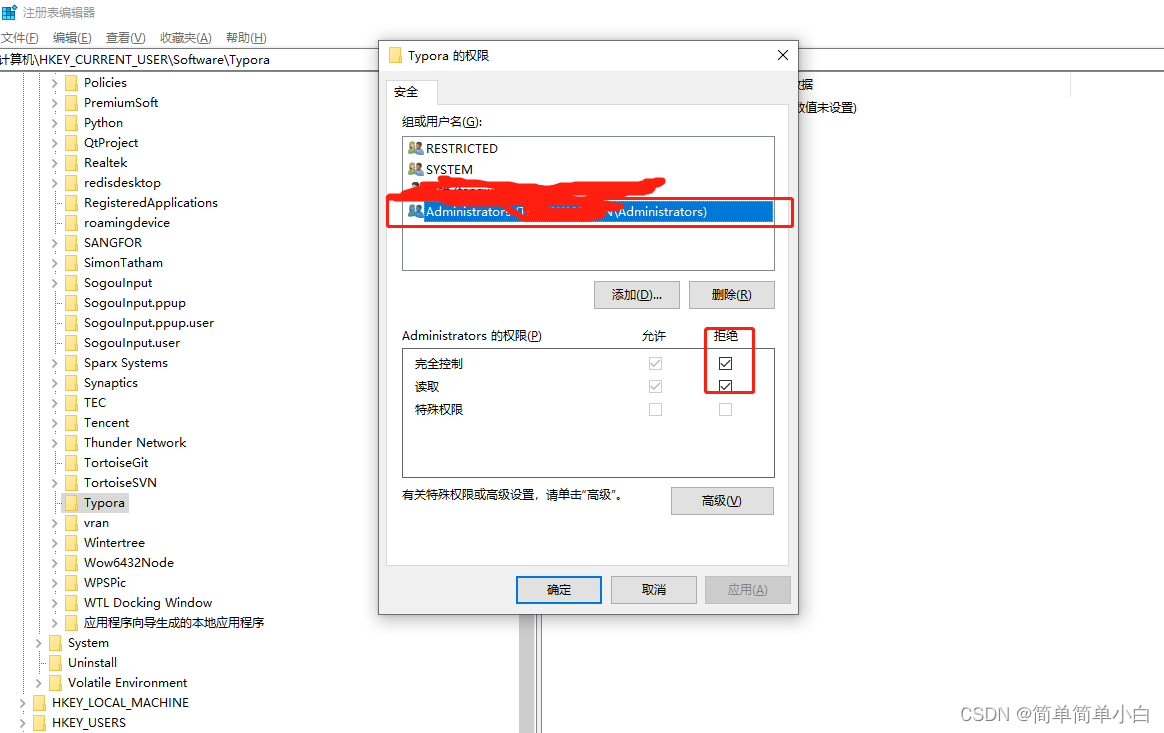
Task: Expand the SogouInput registry key
Action: click(x=54, y=283)
